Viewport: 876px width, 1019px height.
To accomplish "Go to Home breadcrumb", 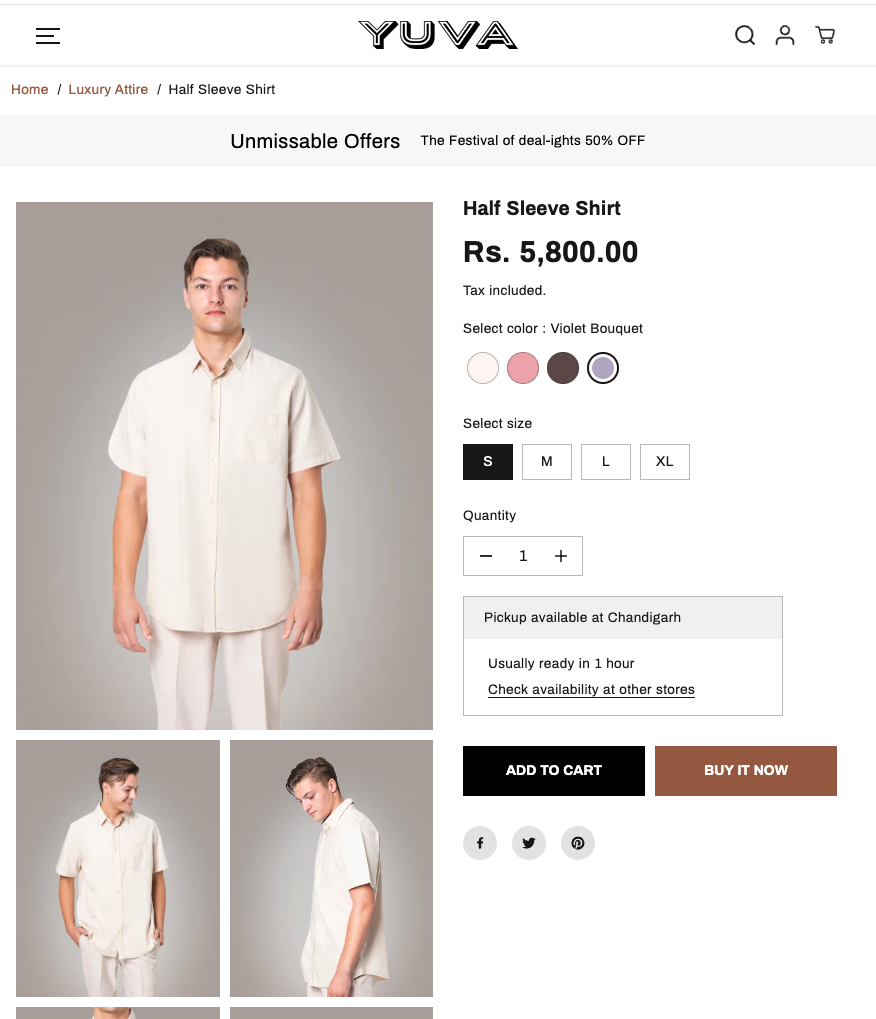I will pyautogui.click(x=30, y=90).
